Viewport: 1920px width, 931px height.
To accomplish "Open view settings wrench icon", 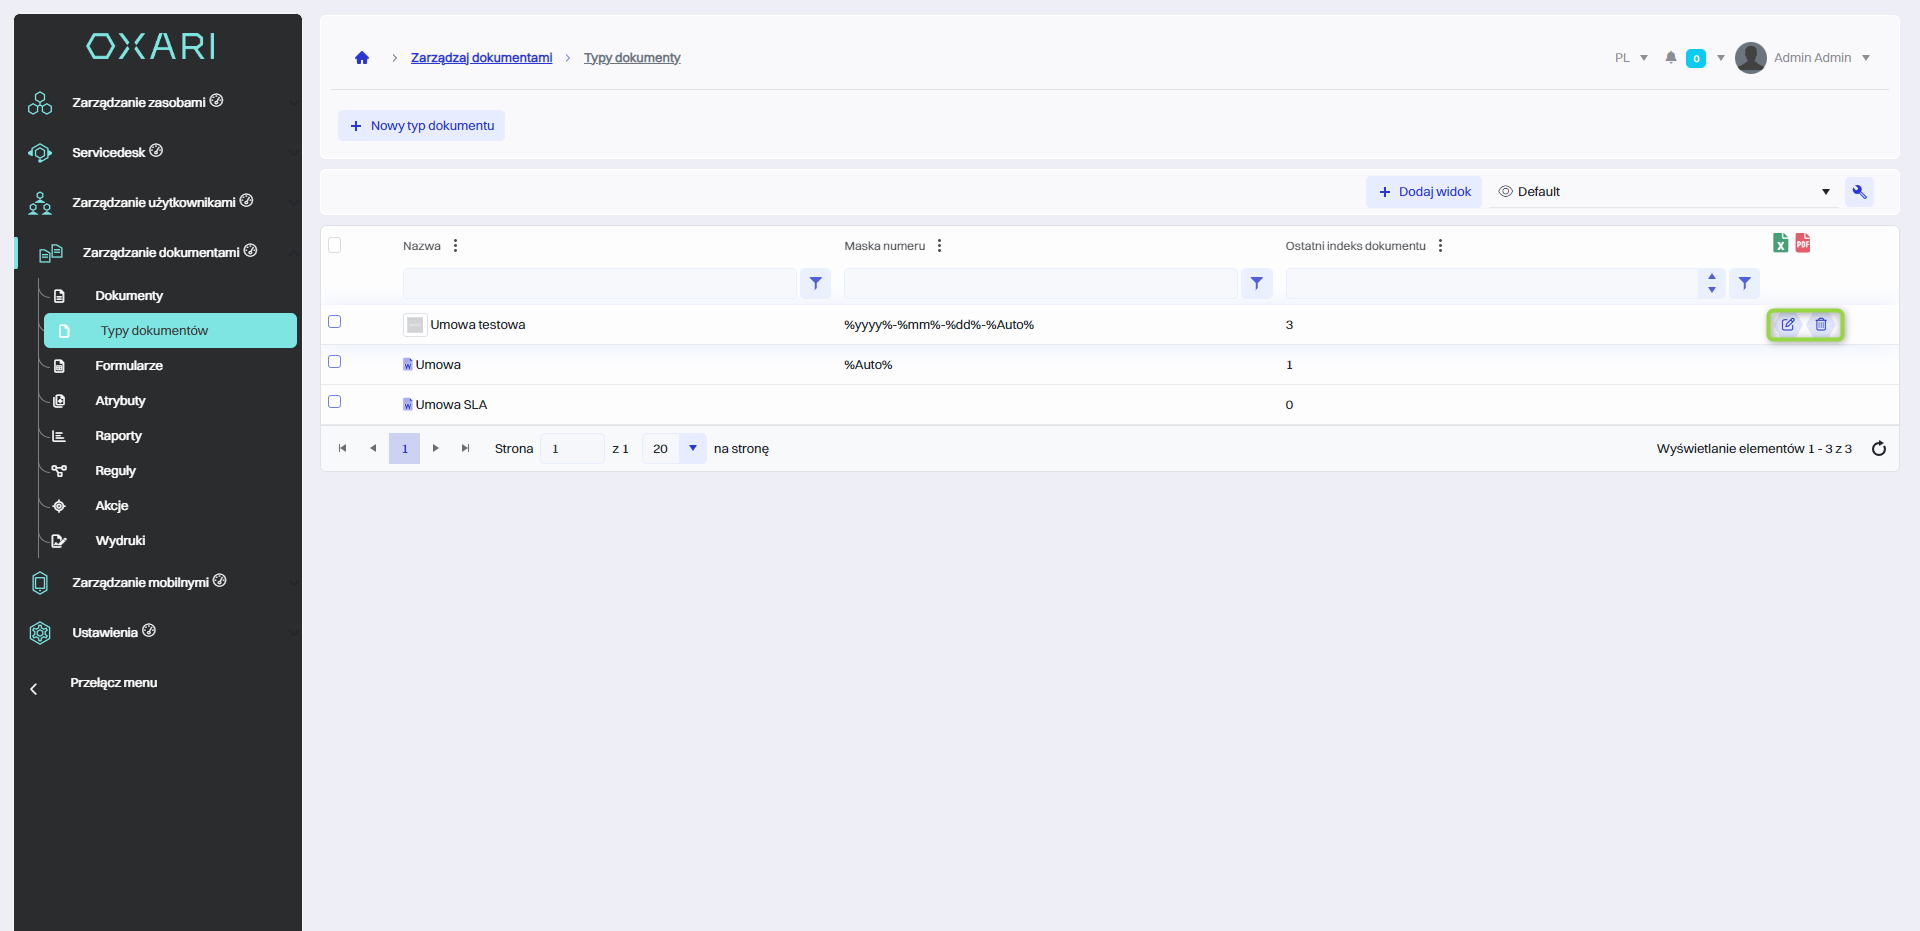I will tap(1859, 192).
